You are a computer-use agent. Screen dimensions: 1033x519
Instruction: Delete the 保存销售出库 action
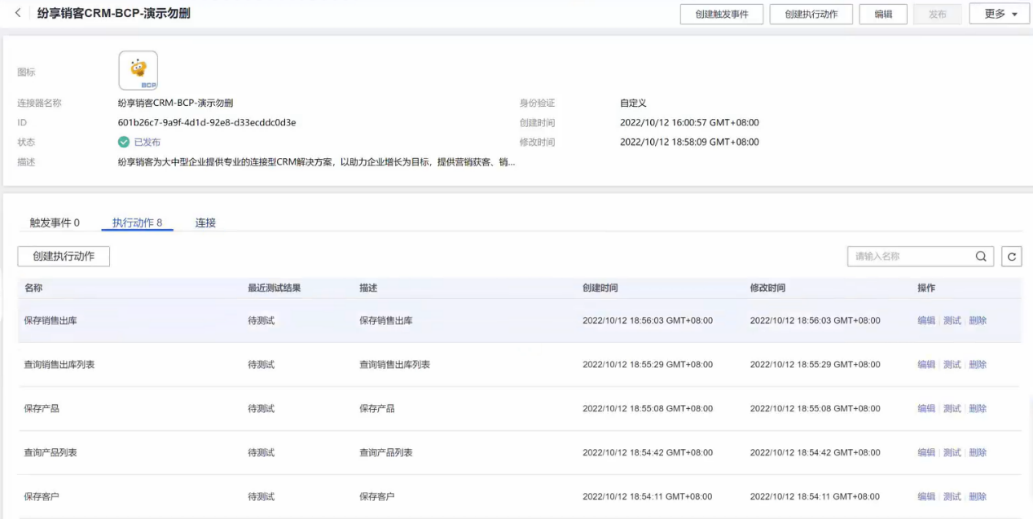tap(978, 321)
